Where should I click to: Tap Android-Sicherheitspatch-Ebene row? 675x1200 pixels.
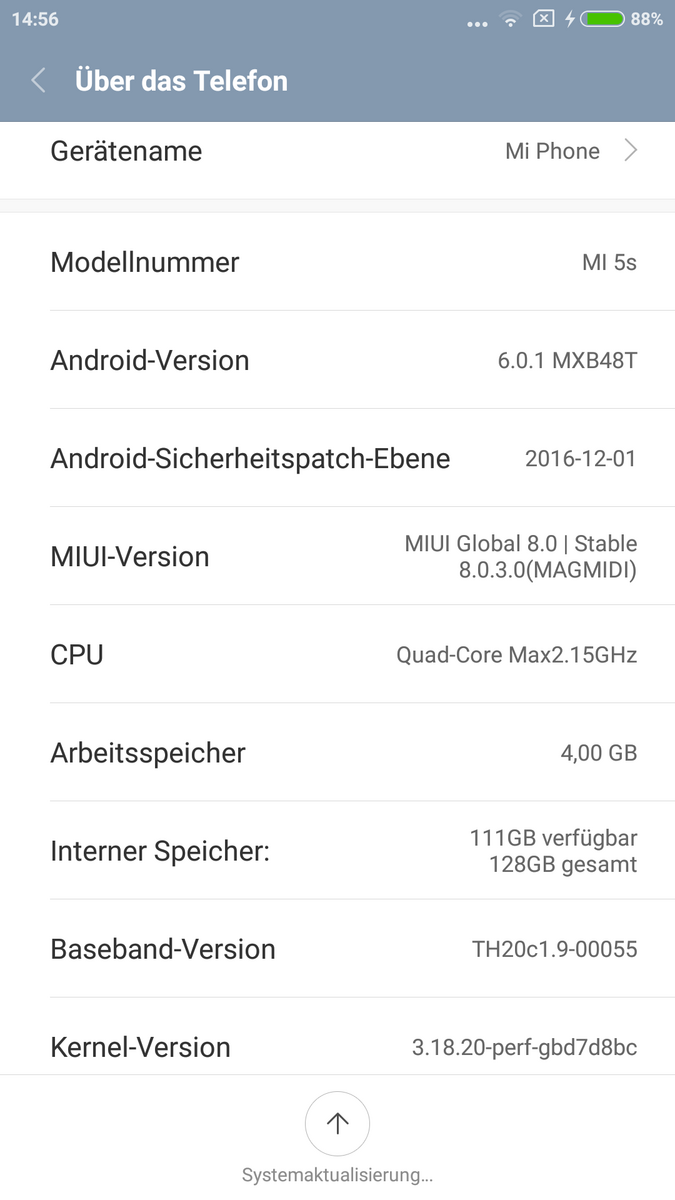click(337, 458)
